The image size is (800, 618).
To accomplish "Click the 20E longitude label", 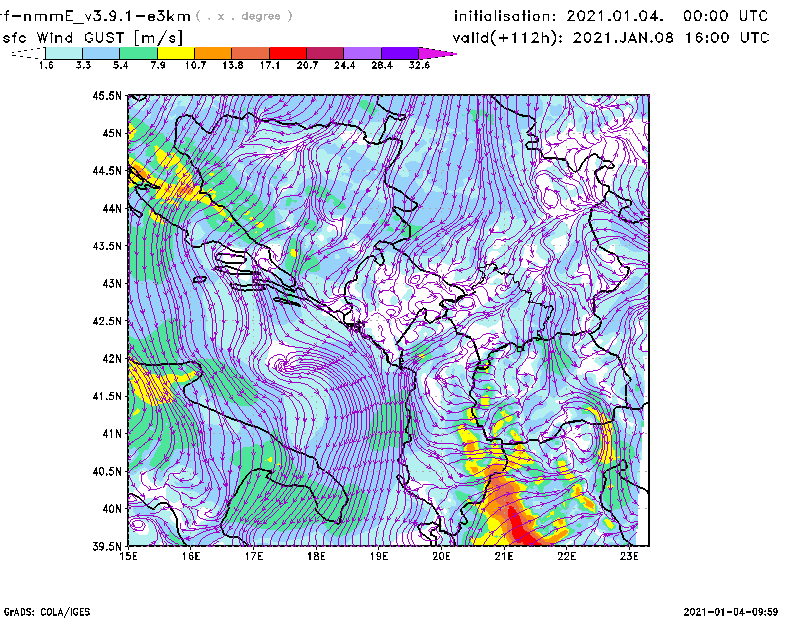I will [441, 556].
